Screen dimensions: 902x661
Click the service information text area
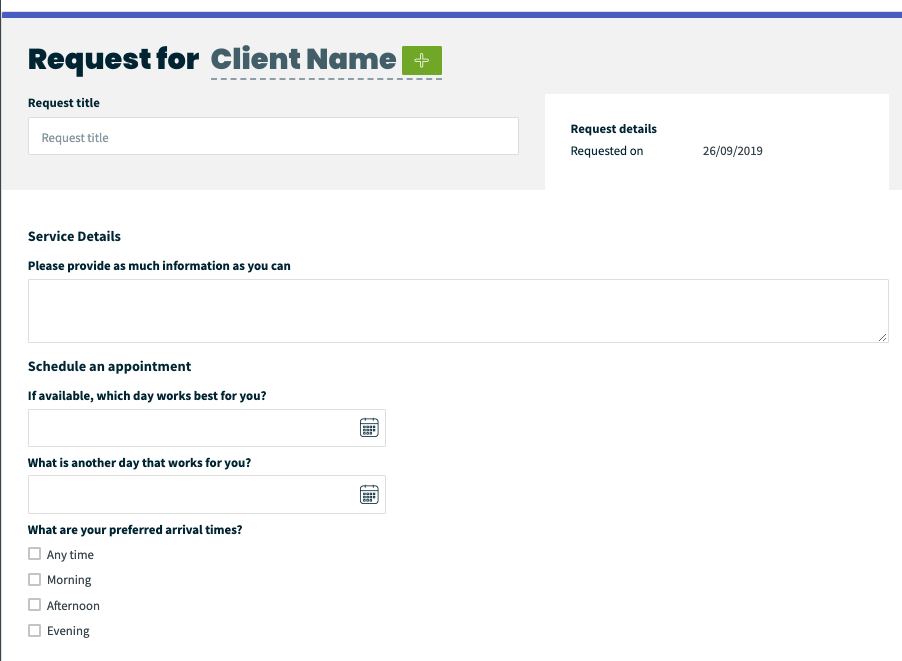point(457,310)
